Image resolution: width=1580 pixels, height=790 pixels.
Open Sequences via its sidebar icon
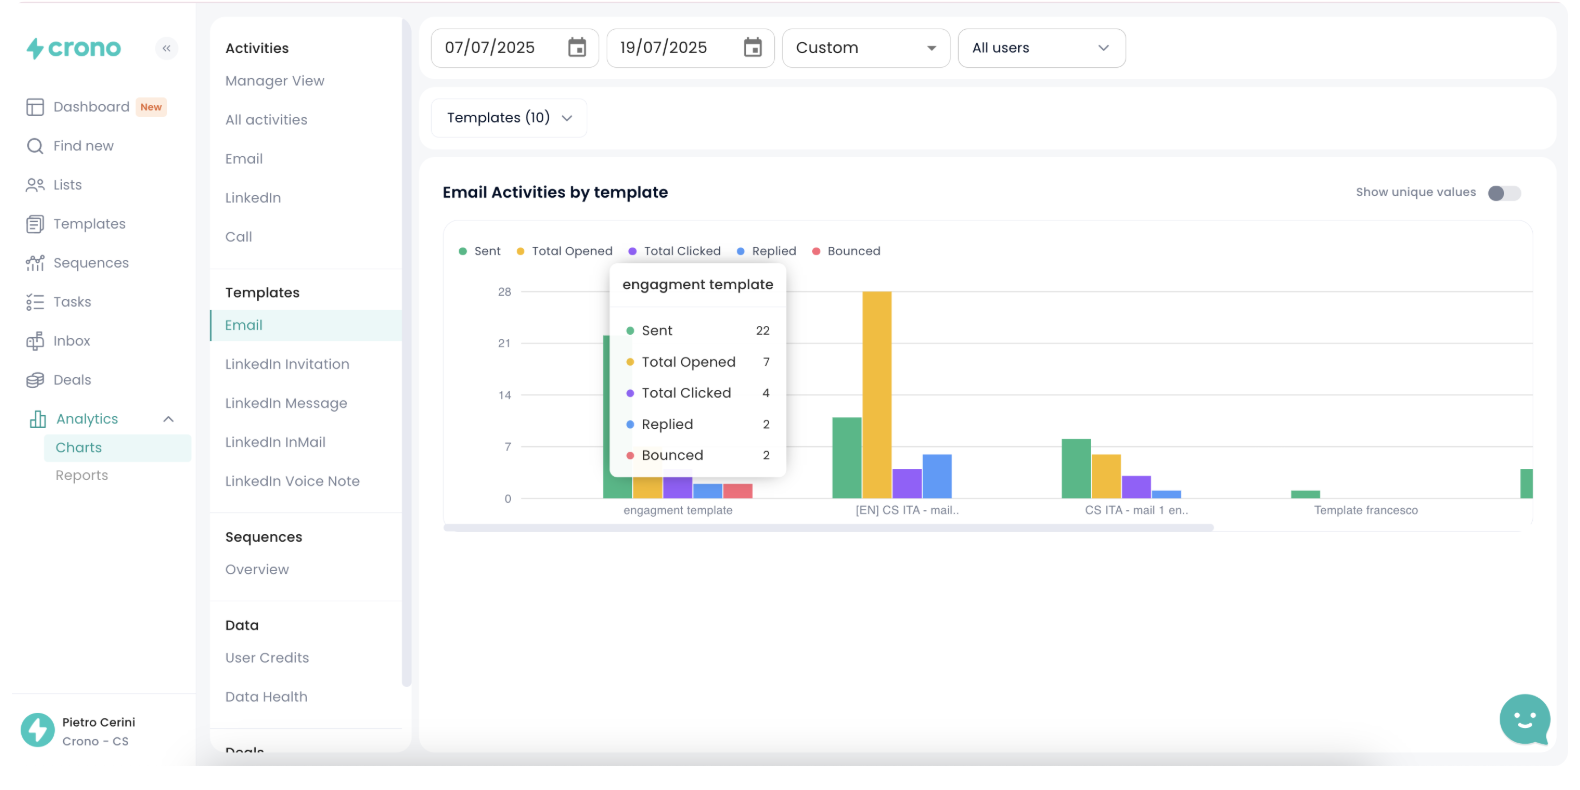pyautogui.click(x=35, y=263)
